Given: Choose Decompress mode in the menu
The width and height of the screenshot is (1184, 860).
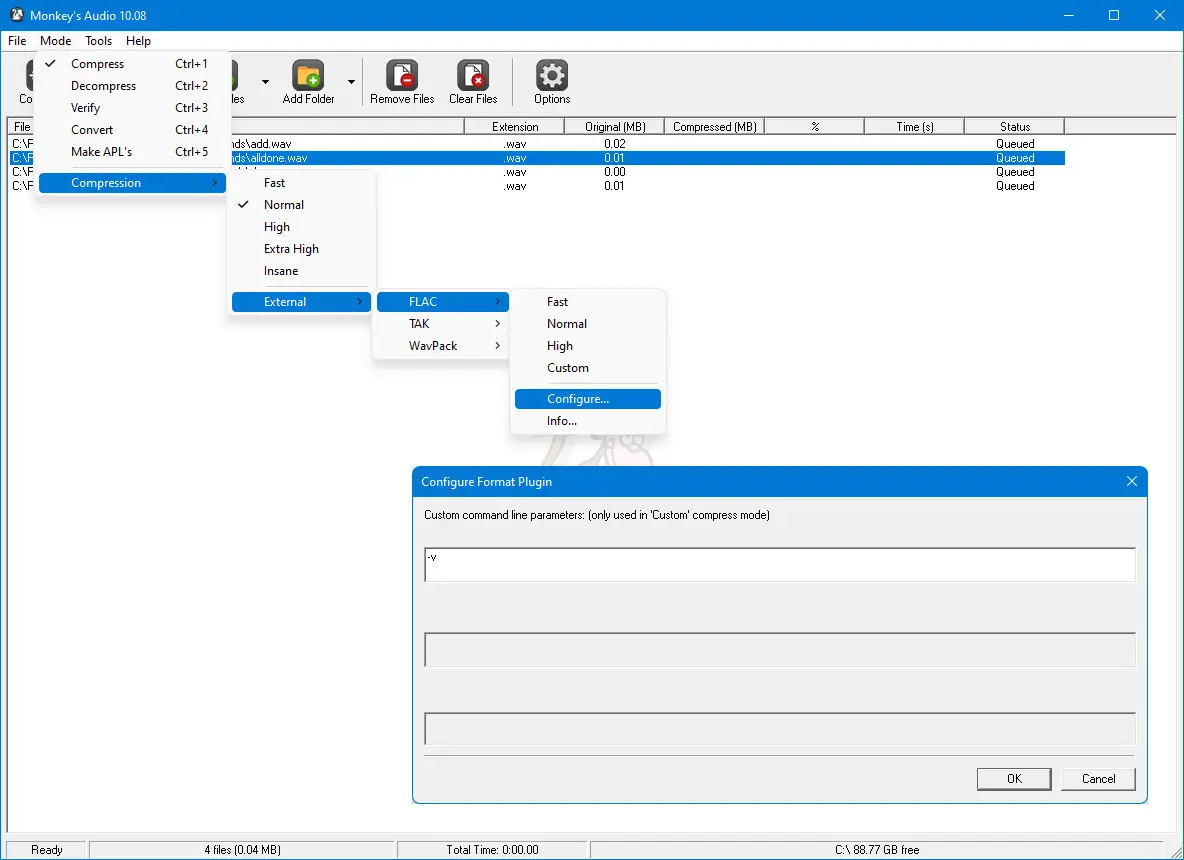Looking at the screenshot, I should (x=132, y=86).
